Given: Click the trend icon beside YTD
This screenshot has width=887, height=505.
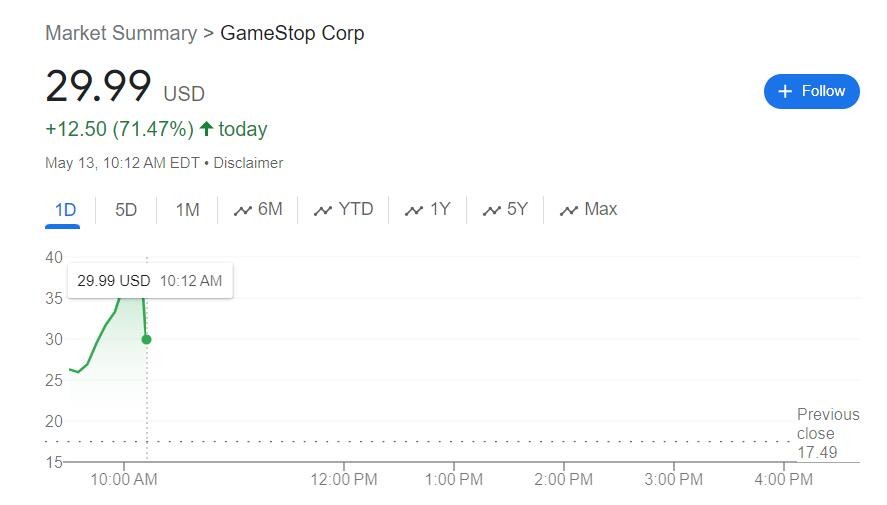Looking at the screenshot, I should 322,210.
